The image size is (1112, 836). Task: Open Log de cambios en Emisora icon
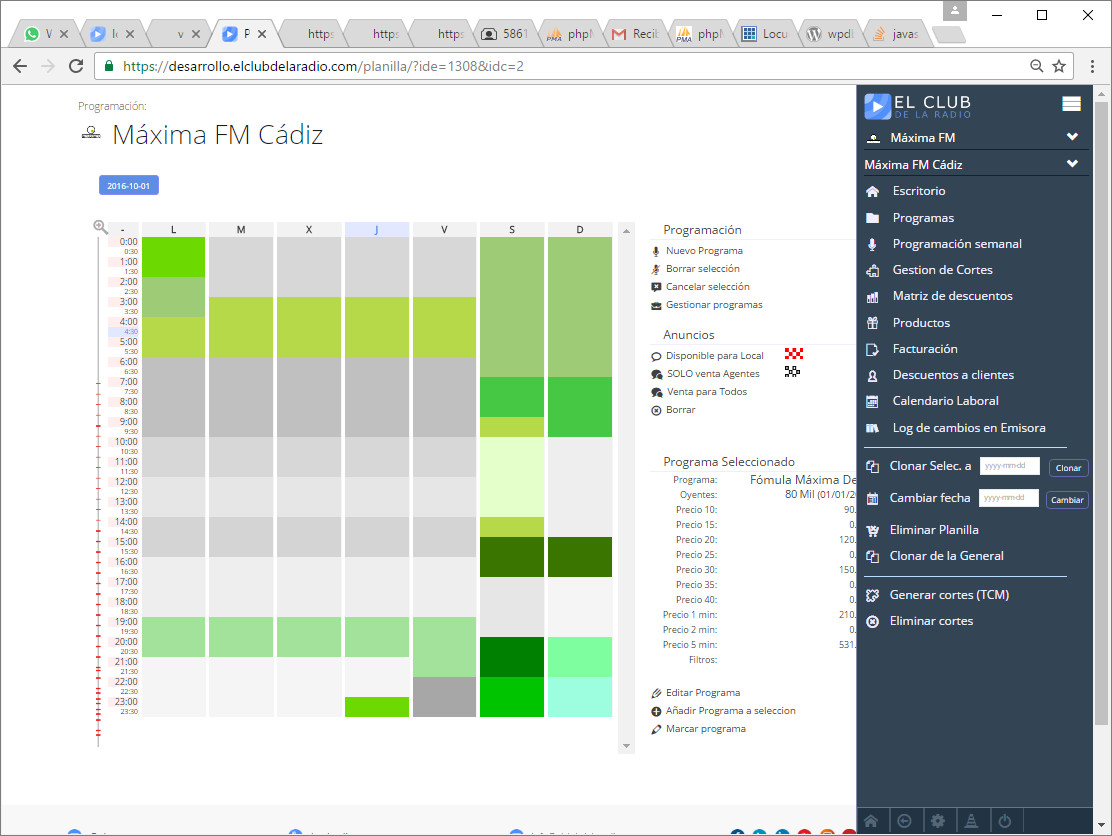[872, 428]
